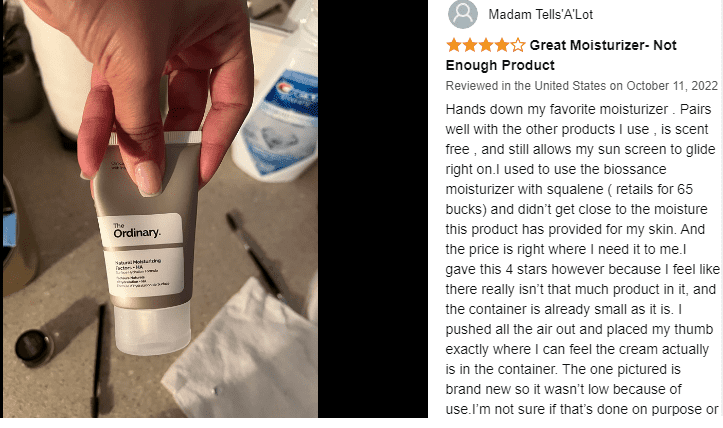Click the 'Hands down my favorite moisturizer' sentence
This screenshot has height=428, width=723.
pyautogui.click(x=557, y=109)
